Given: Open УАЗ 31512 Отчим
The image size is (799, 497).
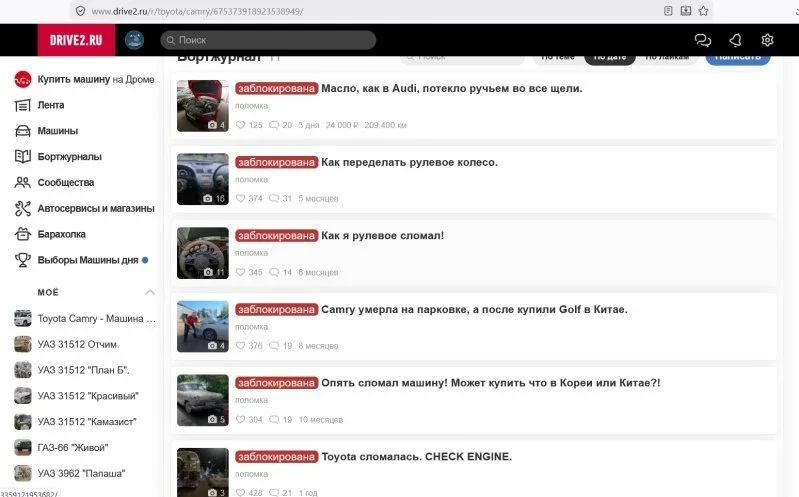Looking at the screenshot, I should coord(78,344).
